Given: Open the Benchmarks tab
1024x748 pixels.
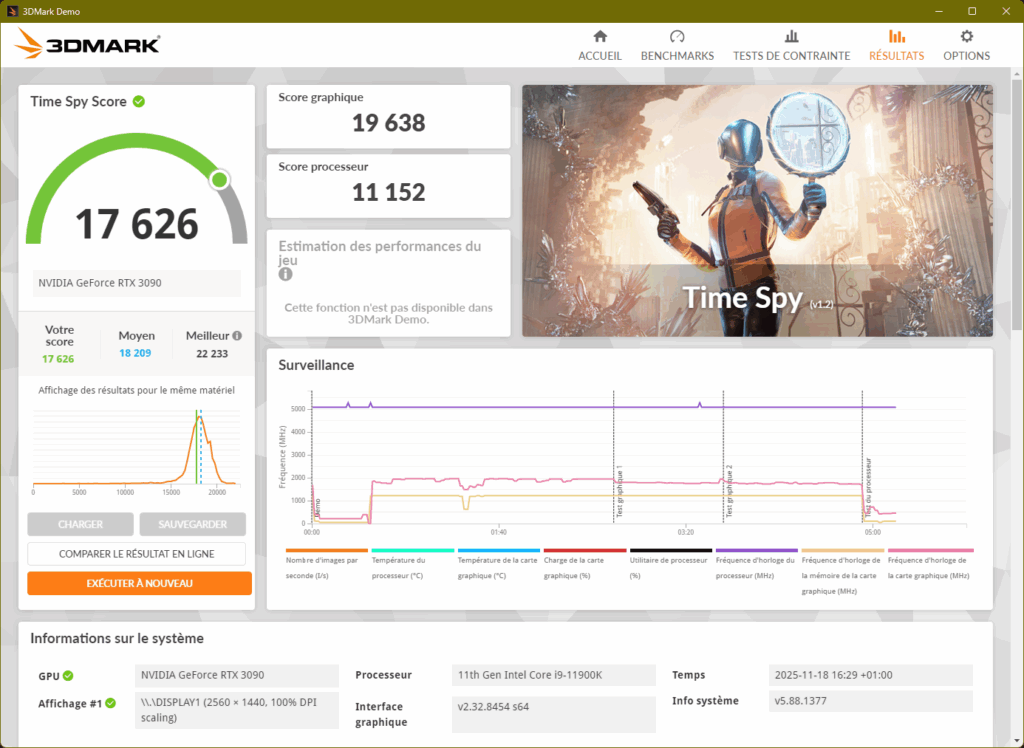Looking at the screenshot, I should coord(677,38).
